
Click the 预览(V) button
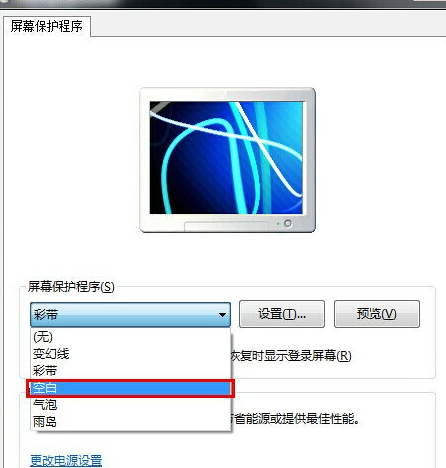(377, 314)
